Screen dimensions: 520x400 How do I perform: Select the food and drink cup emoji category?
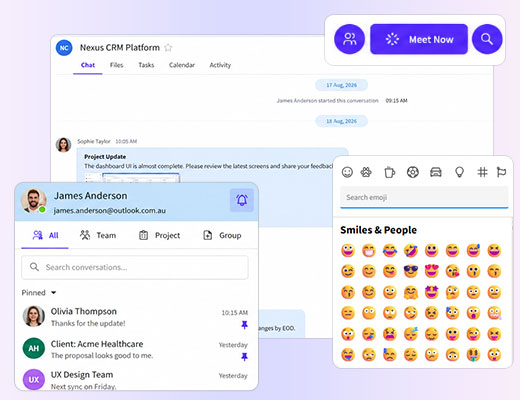tap(389, 172)
